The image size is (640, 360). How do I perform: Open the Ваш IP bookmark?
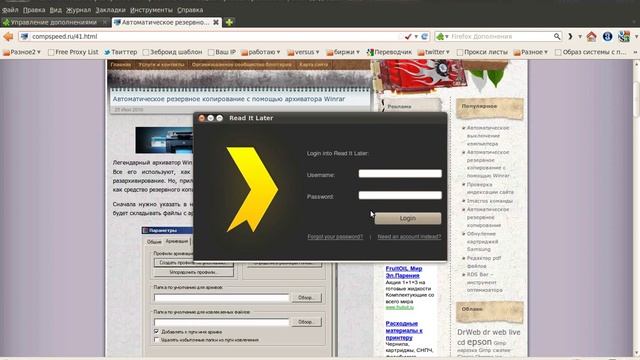(x=222, y=52)
